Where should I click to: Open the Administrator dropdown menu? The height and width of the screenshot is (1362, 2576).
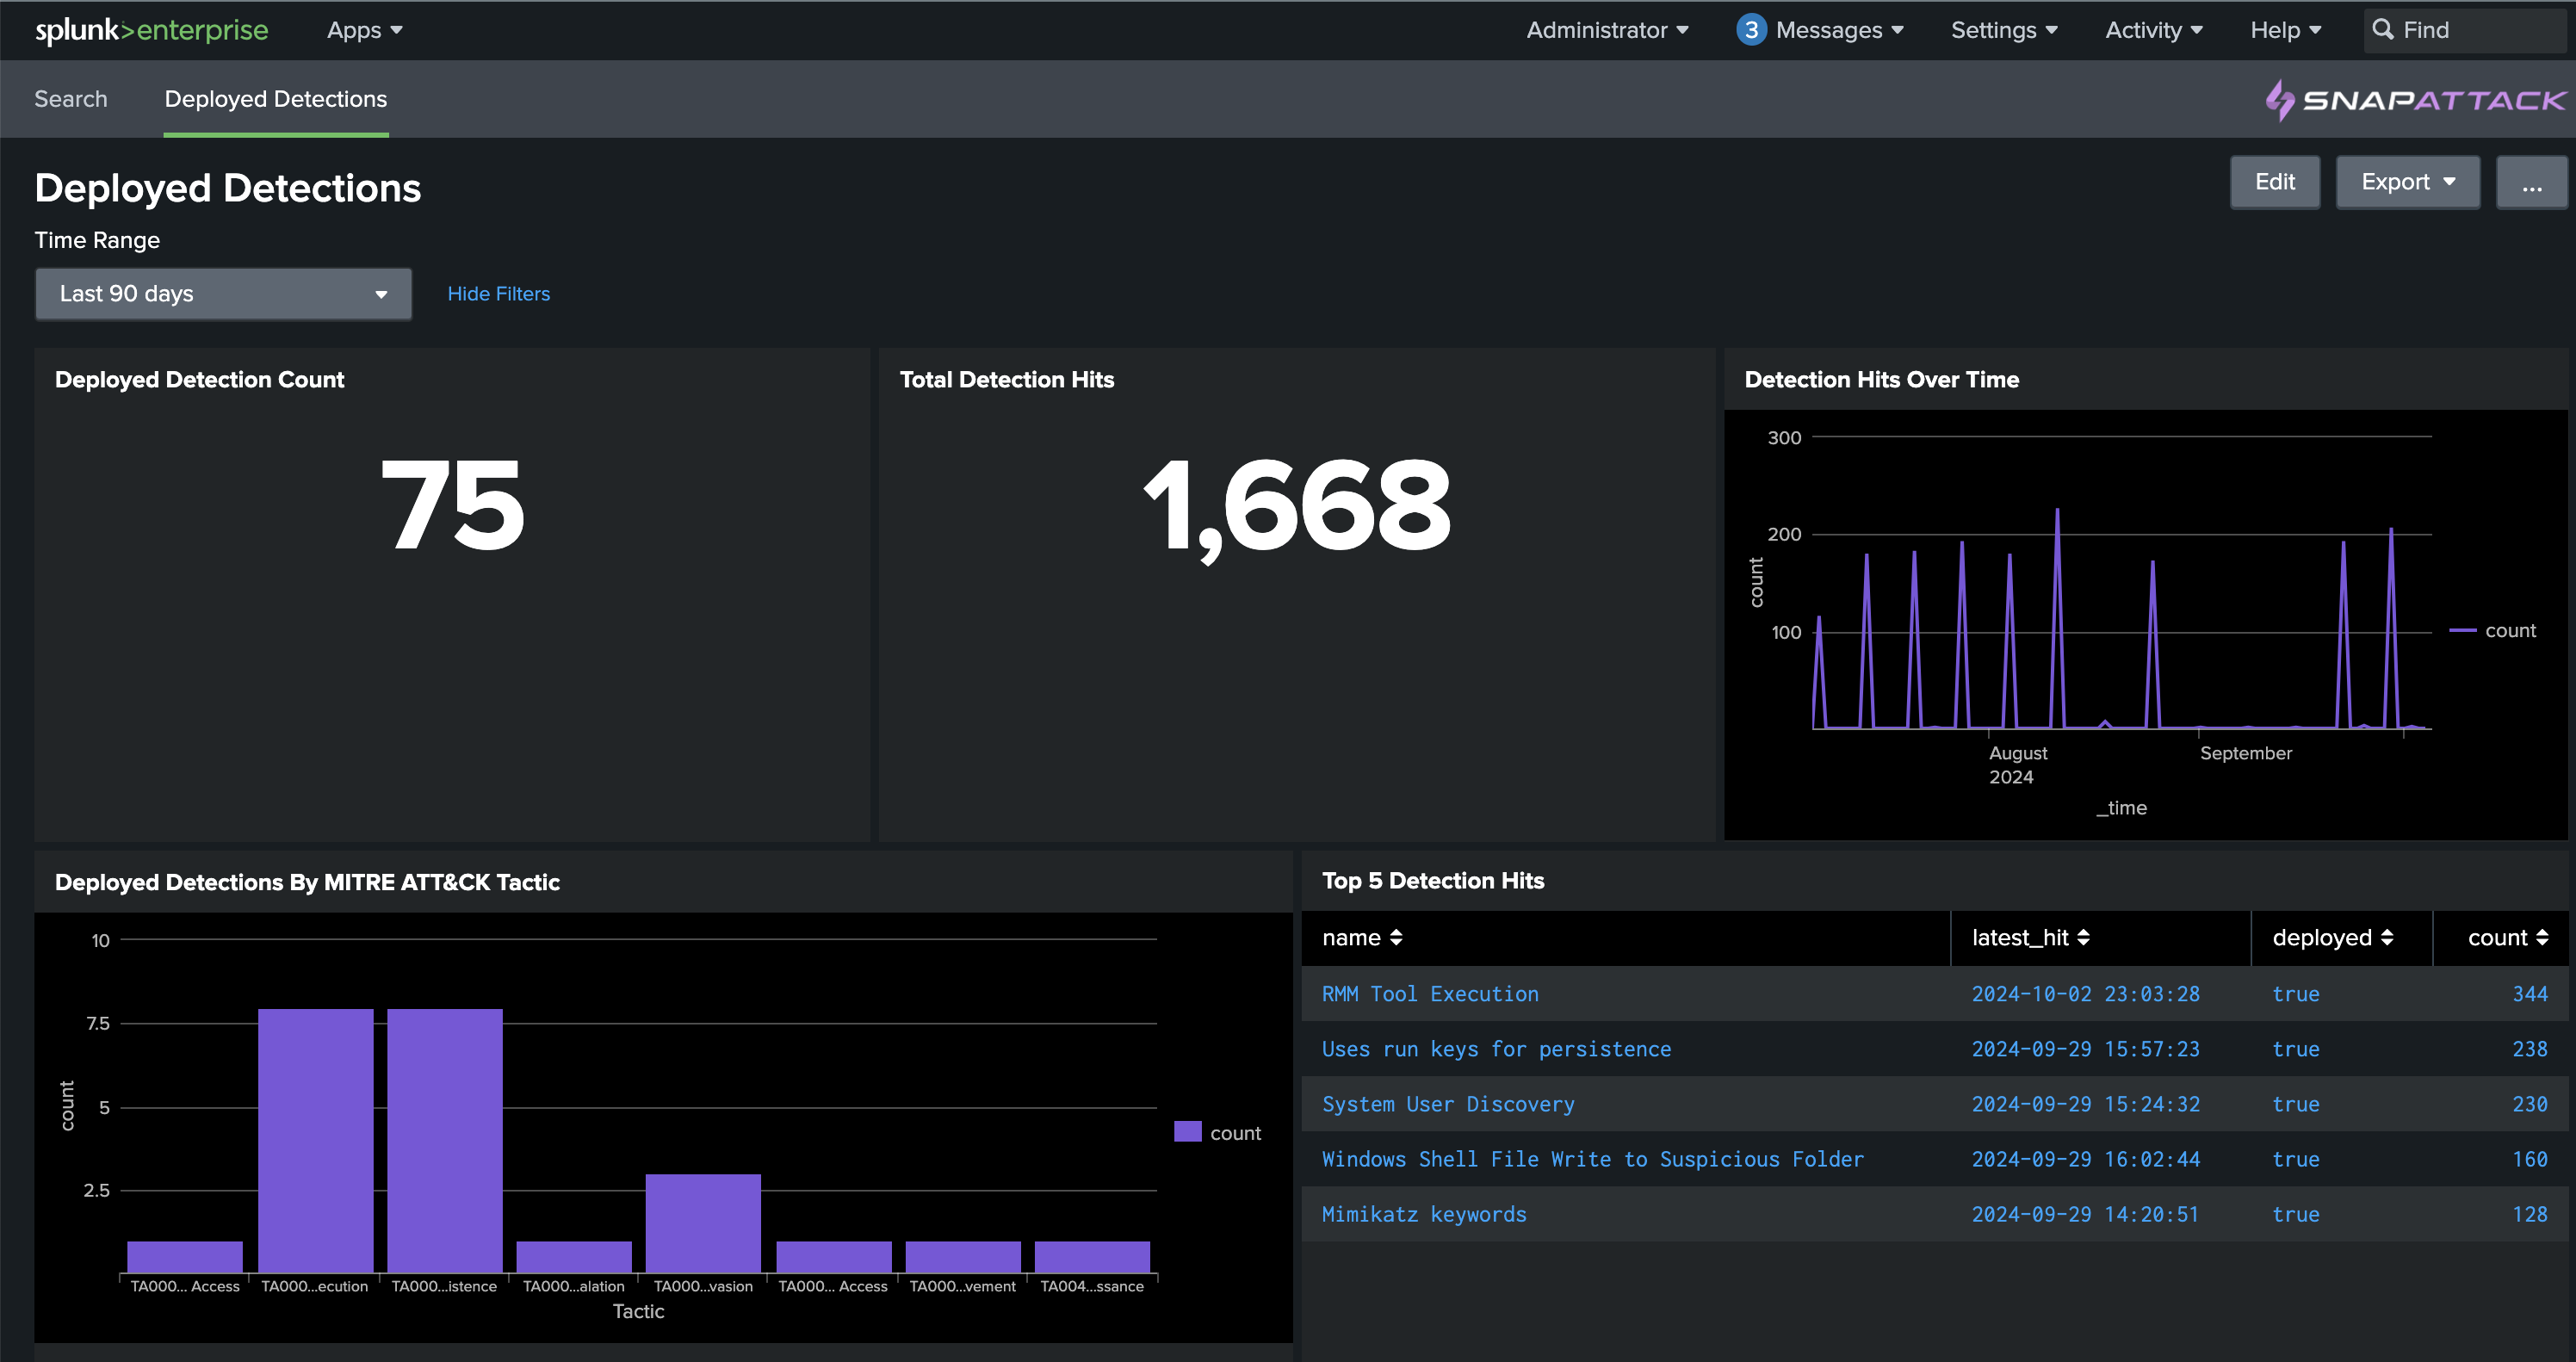point(1607,30)
